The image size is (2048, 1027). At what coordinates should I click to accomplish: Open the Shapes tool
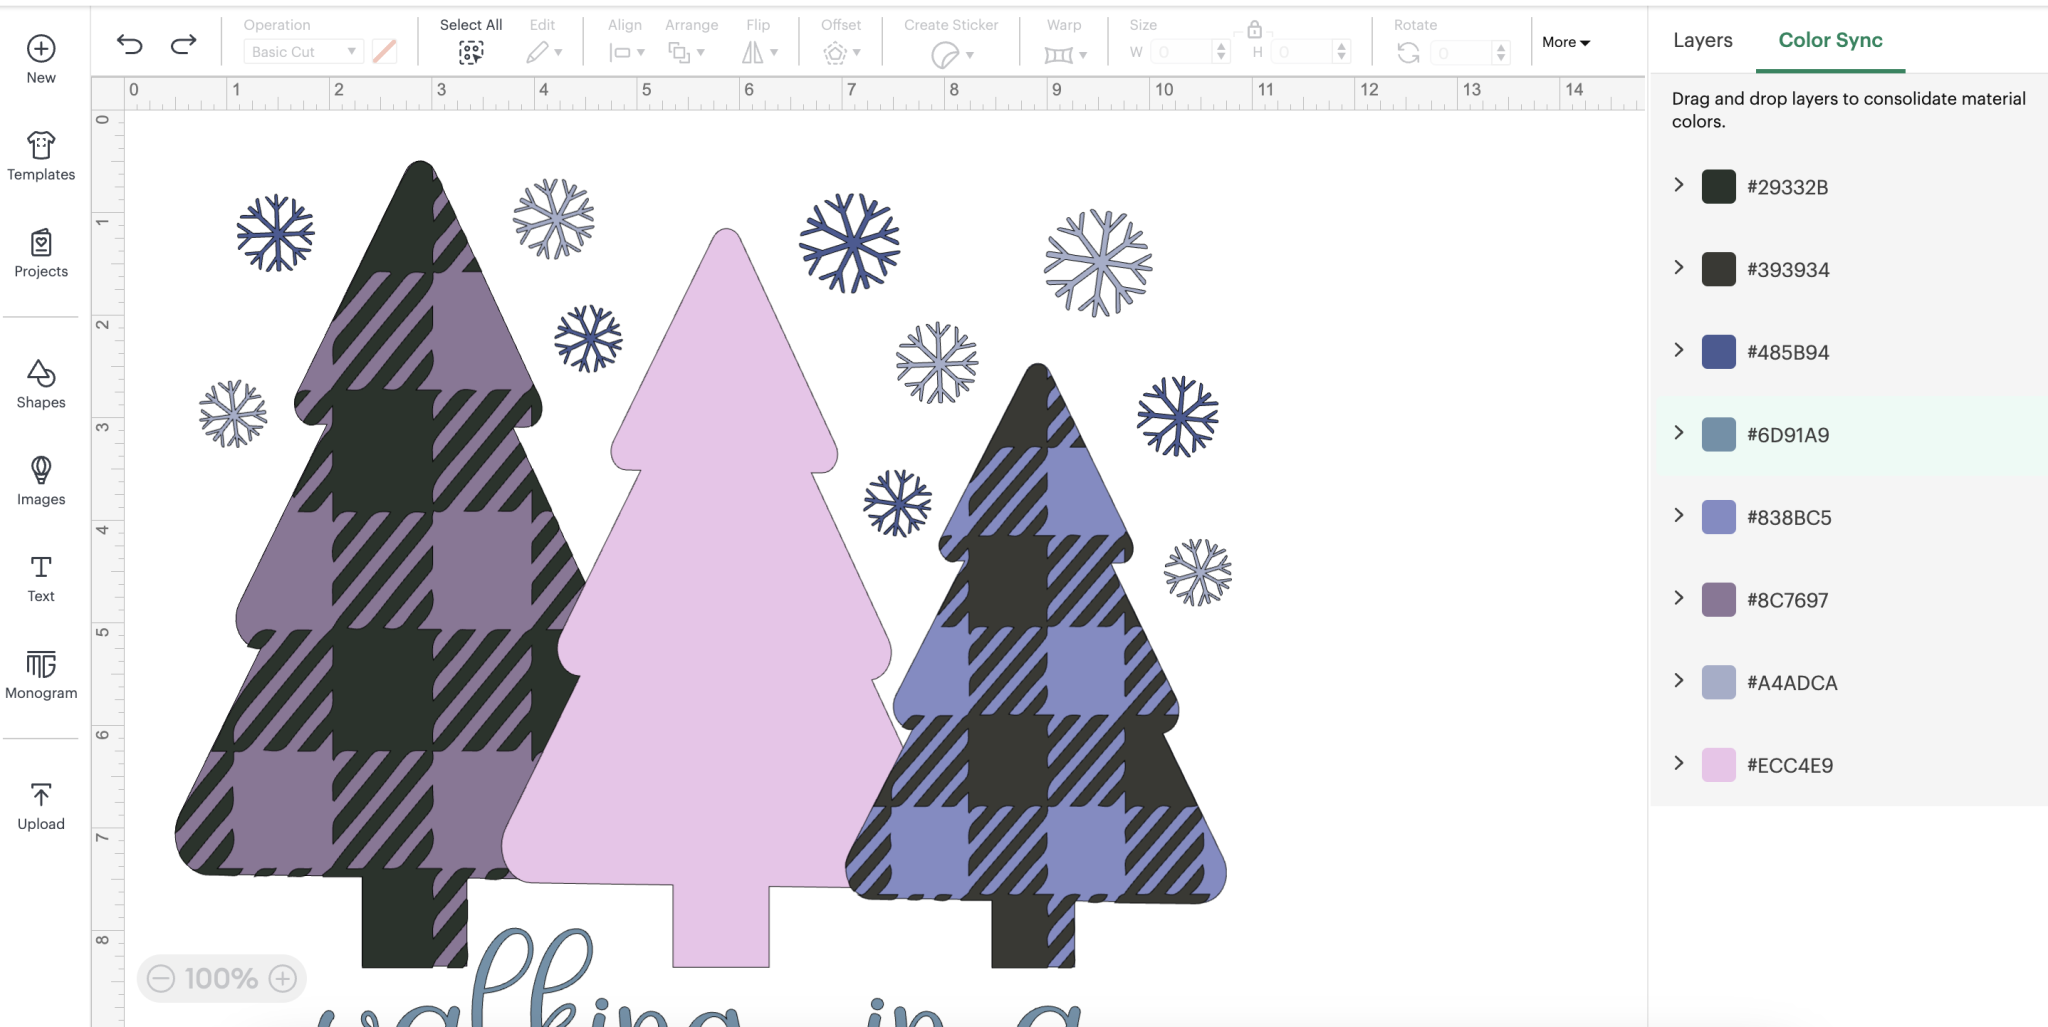click(40, 375)
